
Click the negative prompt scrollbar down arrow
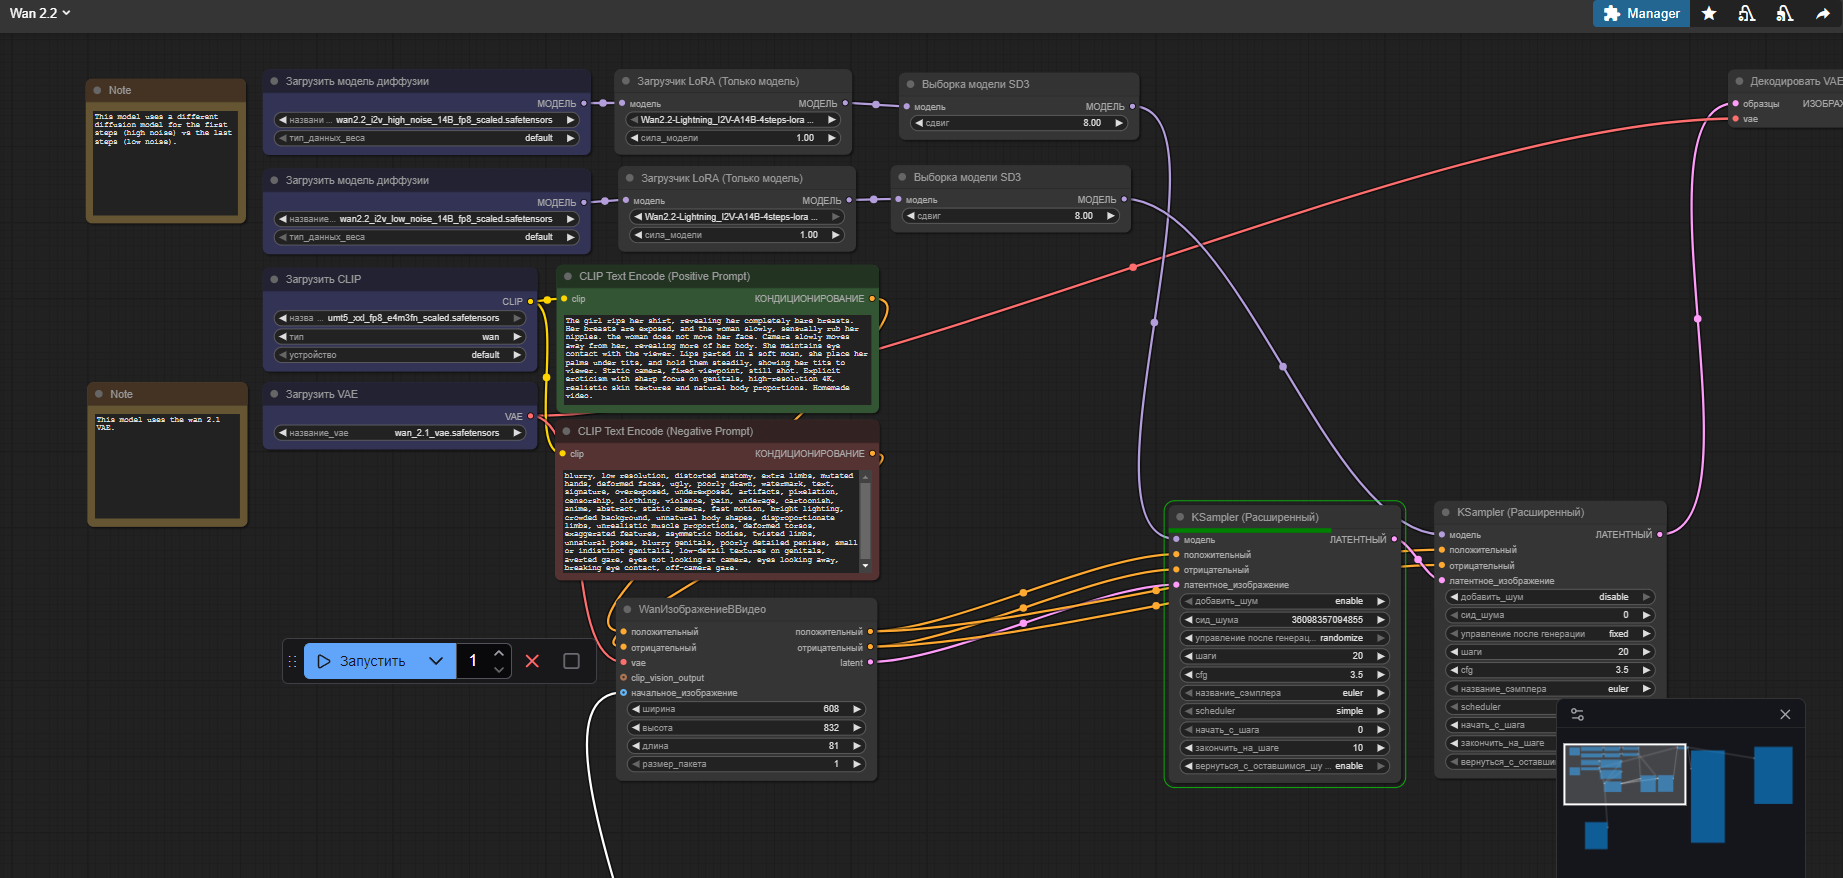point(865,566)
